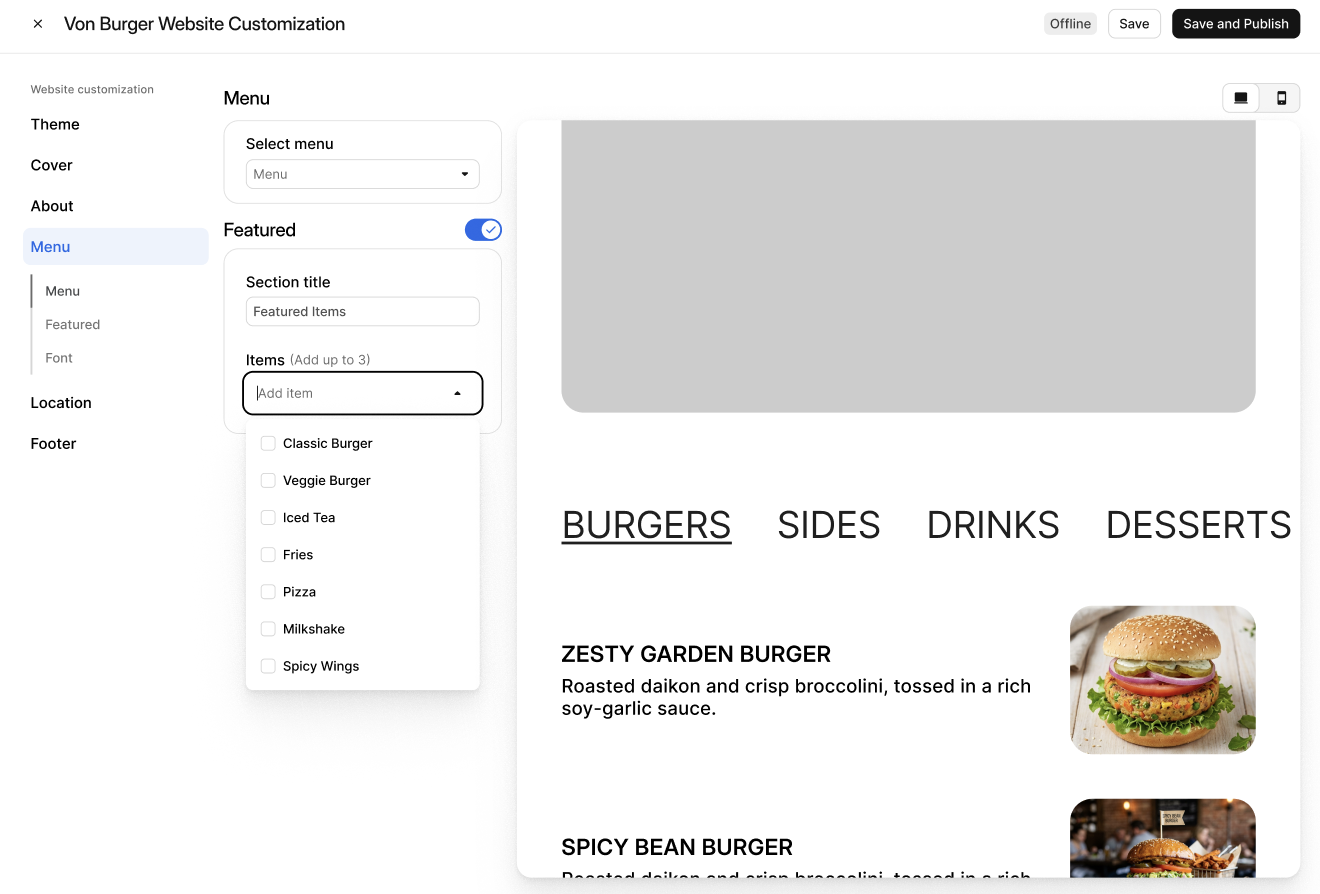Click the gray cover image placeholder

tap(908, 266)
